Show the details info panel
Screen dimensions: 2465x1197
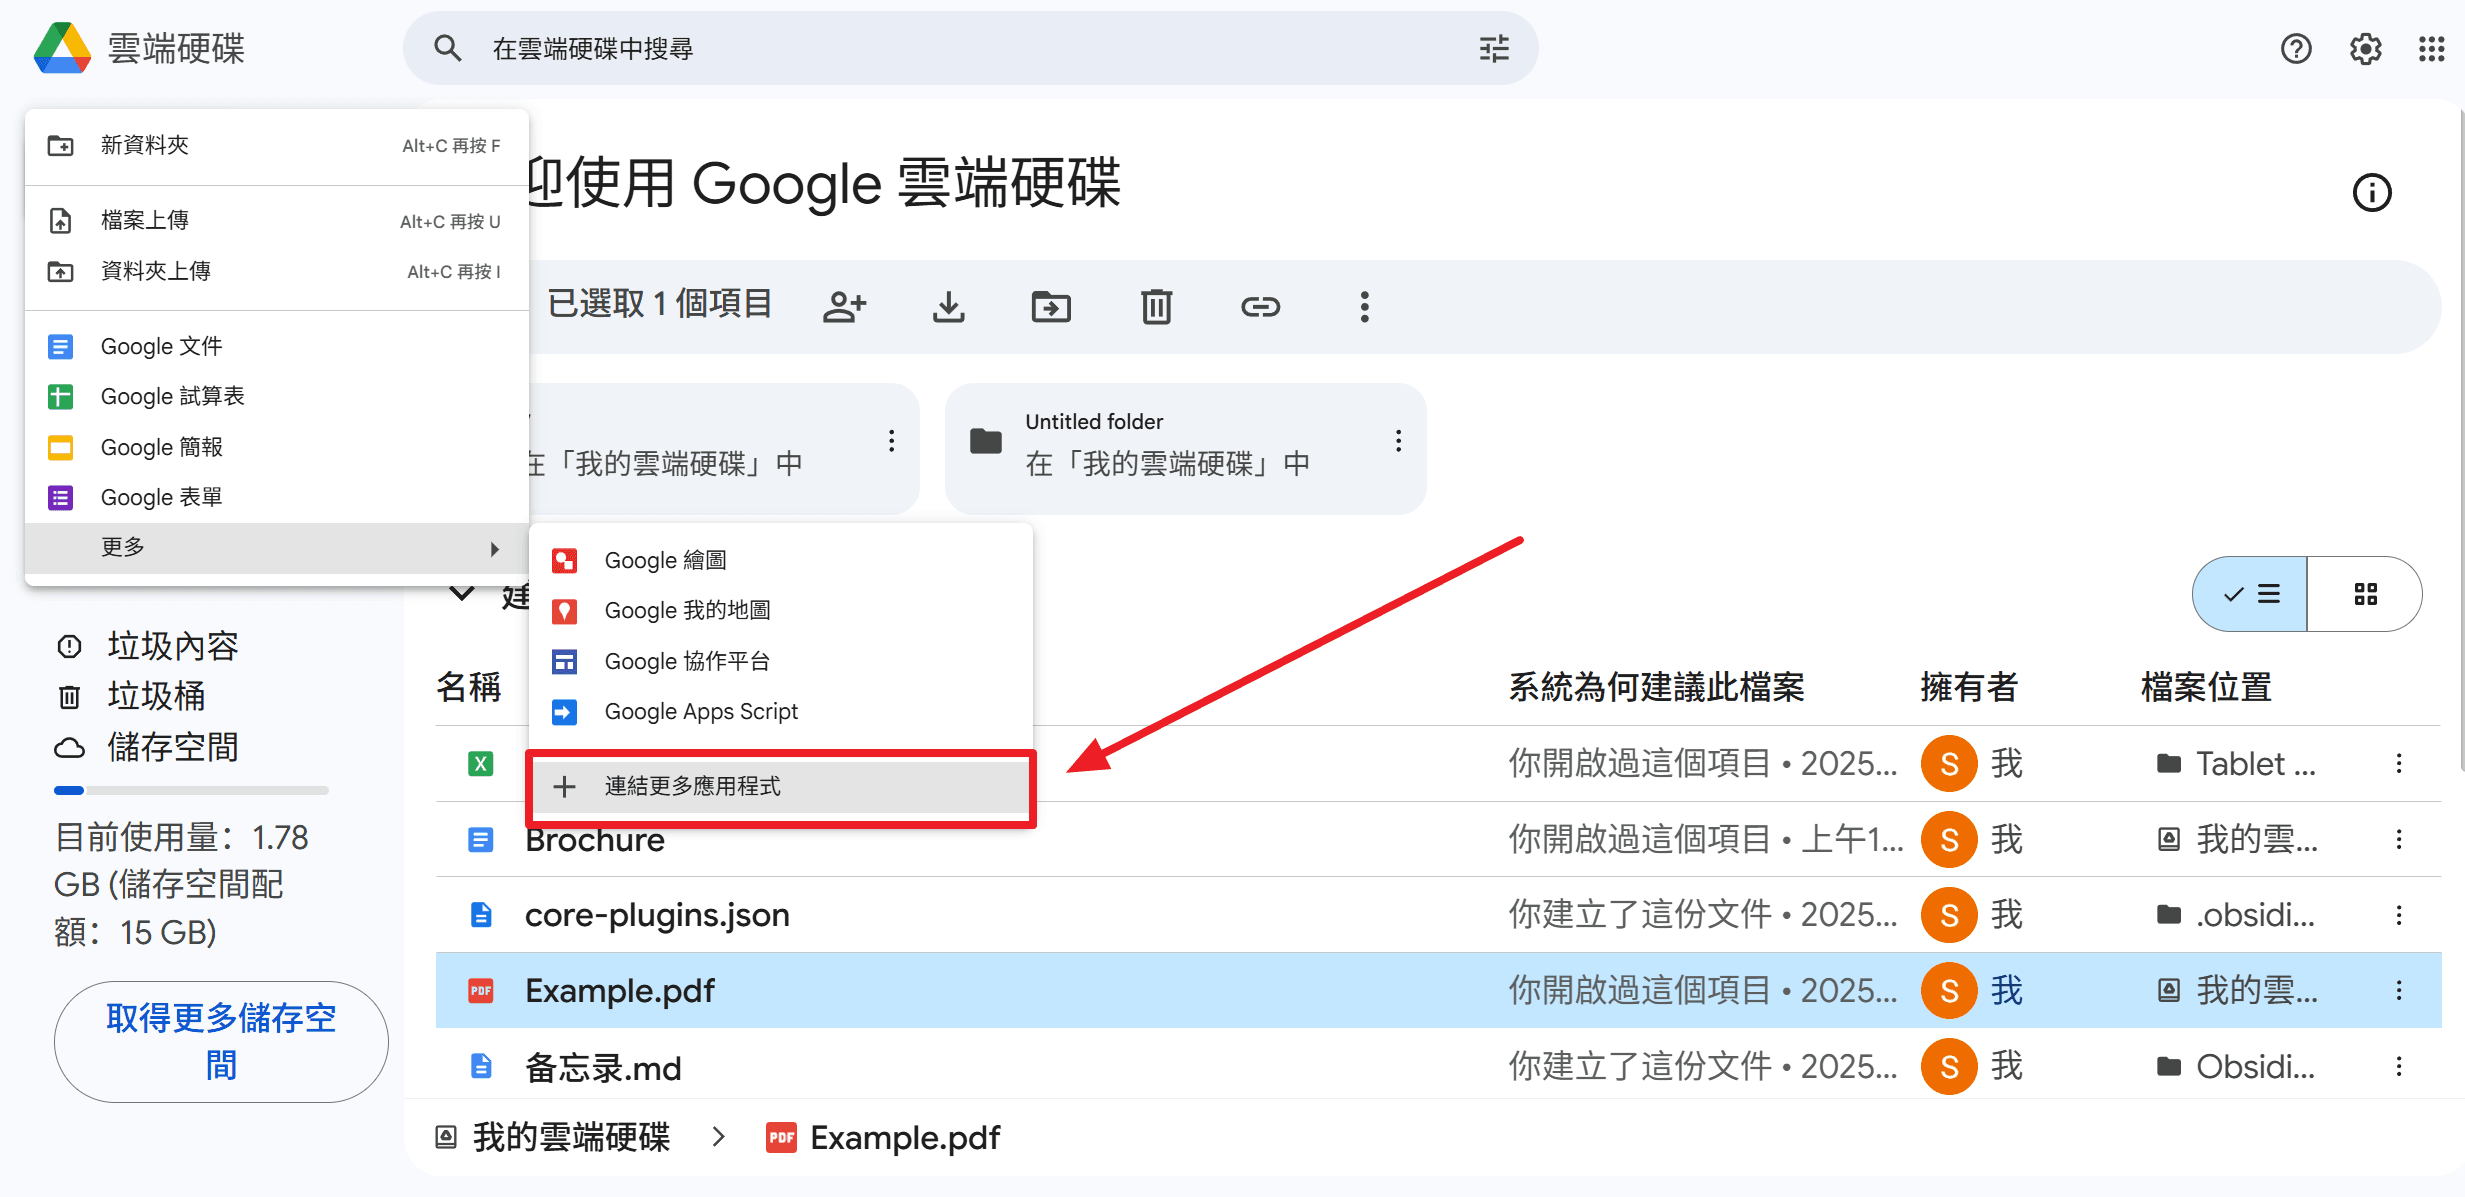2372,192
